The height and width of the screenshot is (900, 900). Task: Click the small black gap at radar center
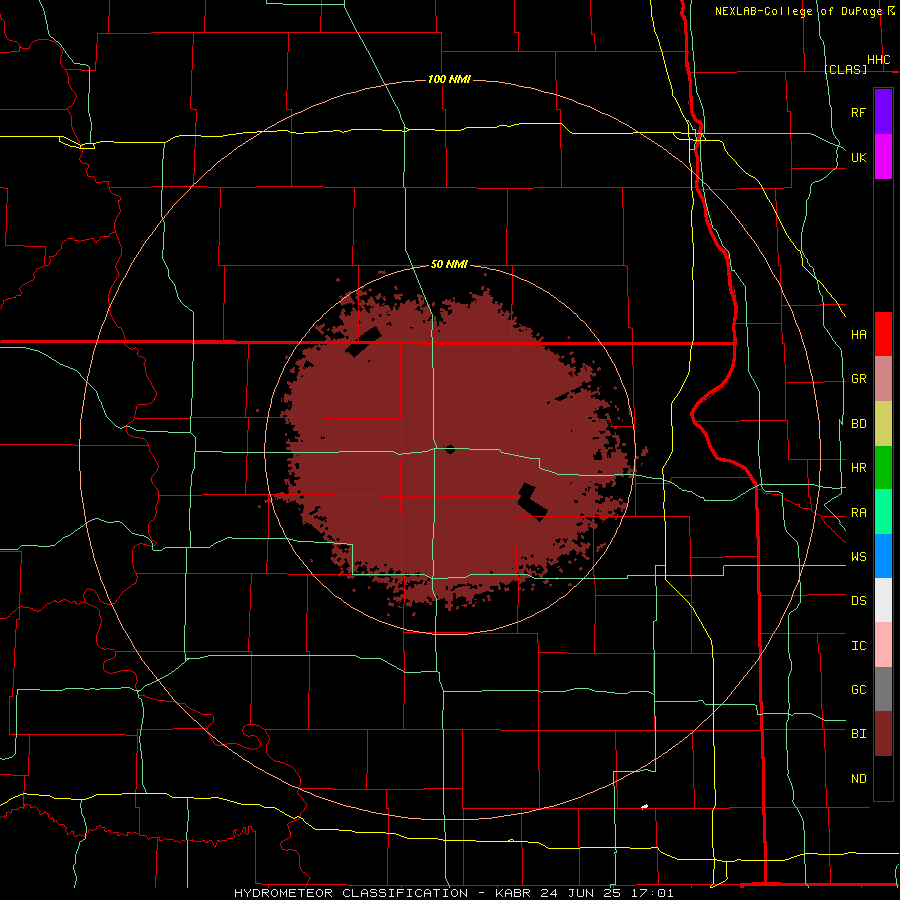click(451, 449)
